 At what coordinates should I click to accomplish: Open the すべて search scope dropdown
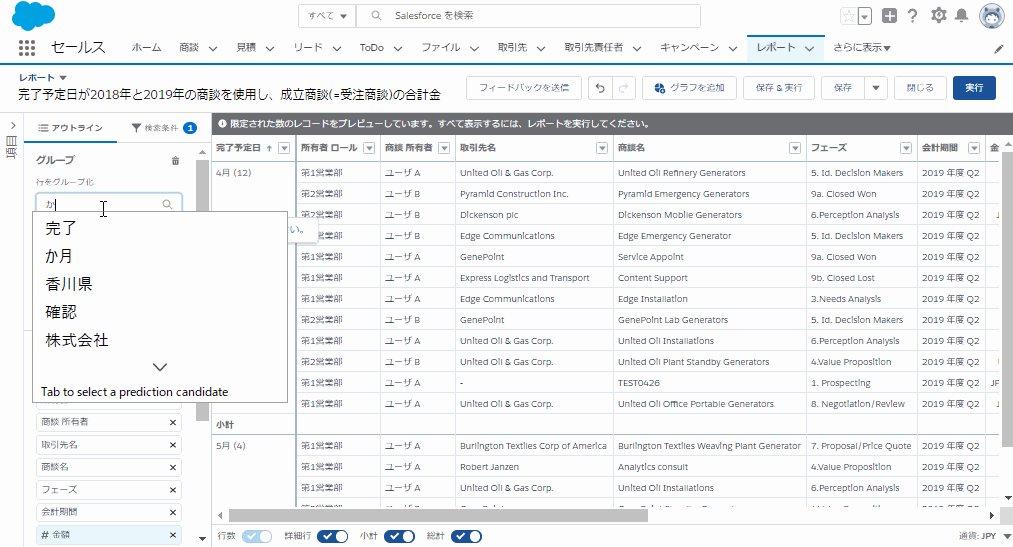[x=327, y=16]
